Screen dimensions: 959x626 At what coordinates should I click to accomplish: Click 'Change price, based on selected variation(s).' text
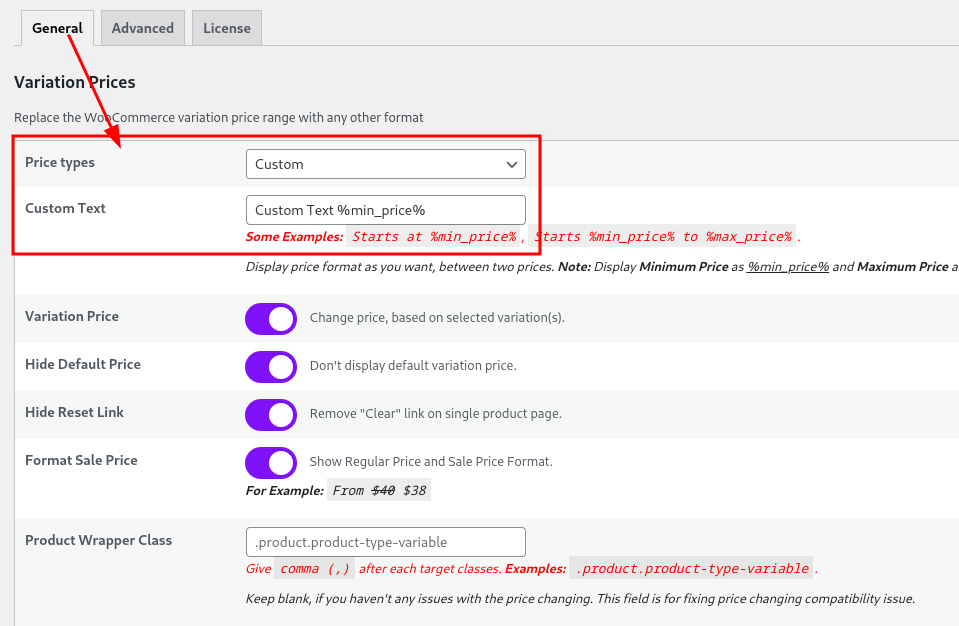pos(437,317)
